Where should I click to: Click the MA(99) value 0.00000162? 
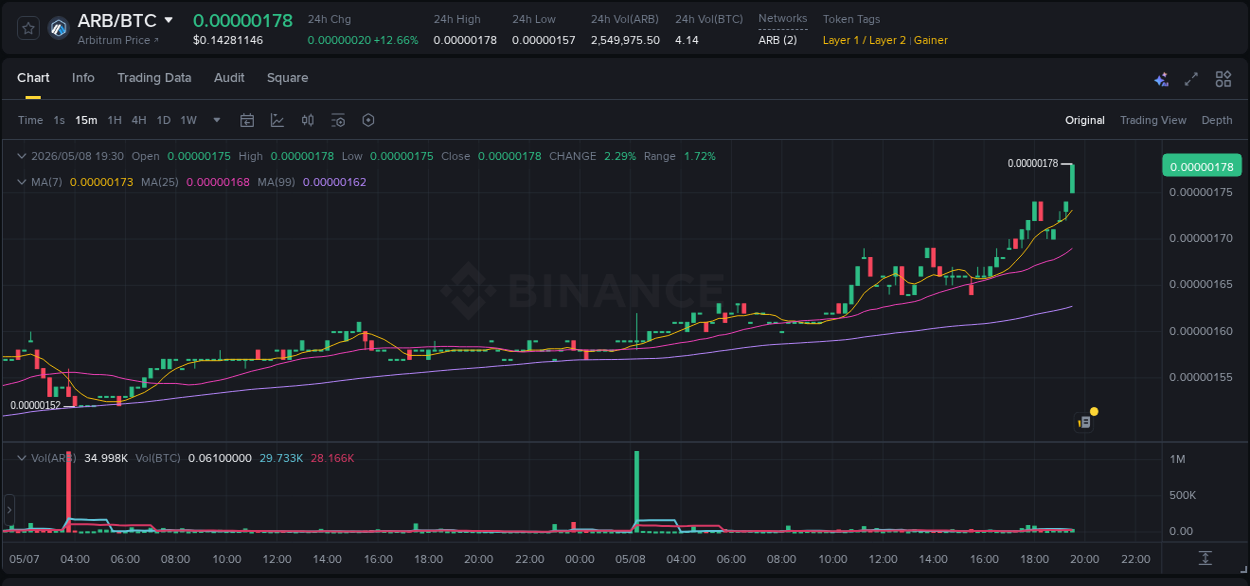(334, 182)
